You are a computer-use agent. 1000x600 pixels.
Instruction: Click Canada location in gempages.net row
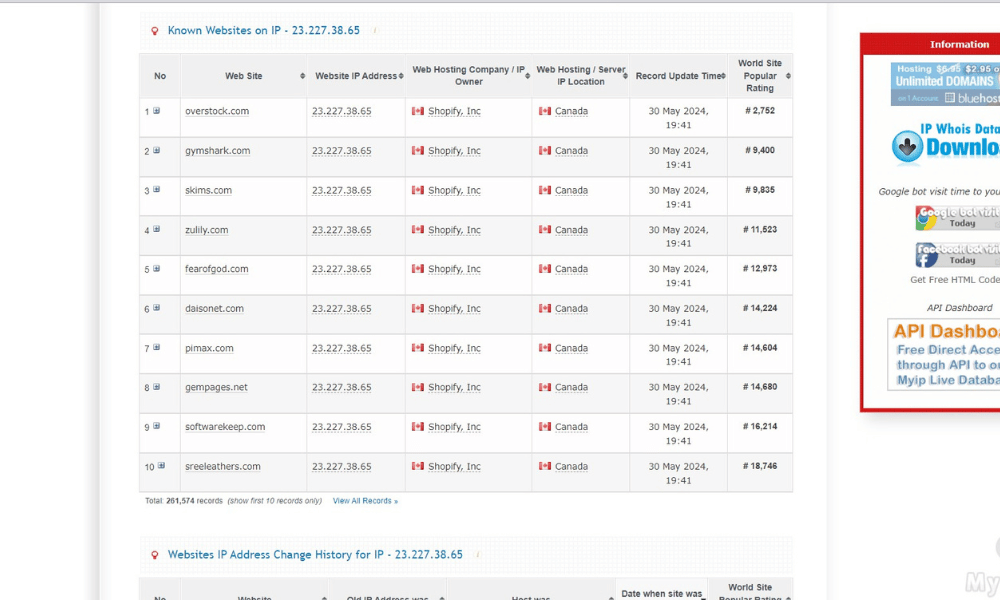[x=571, y=387]
